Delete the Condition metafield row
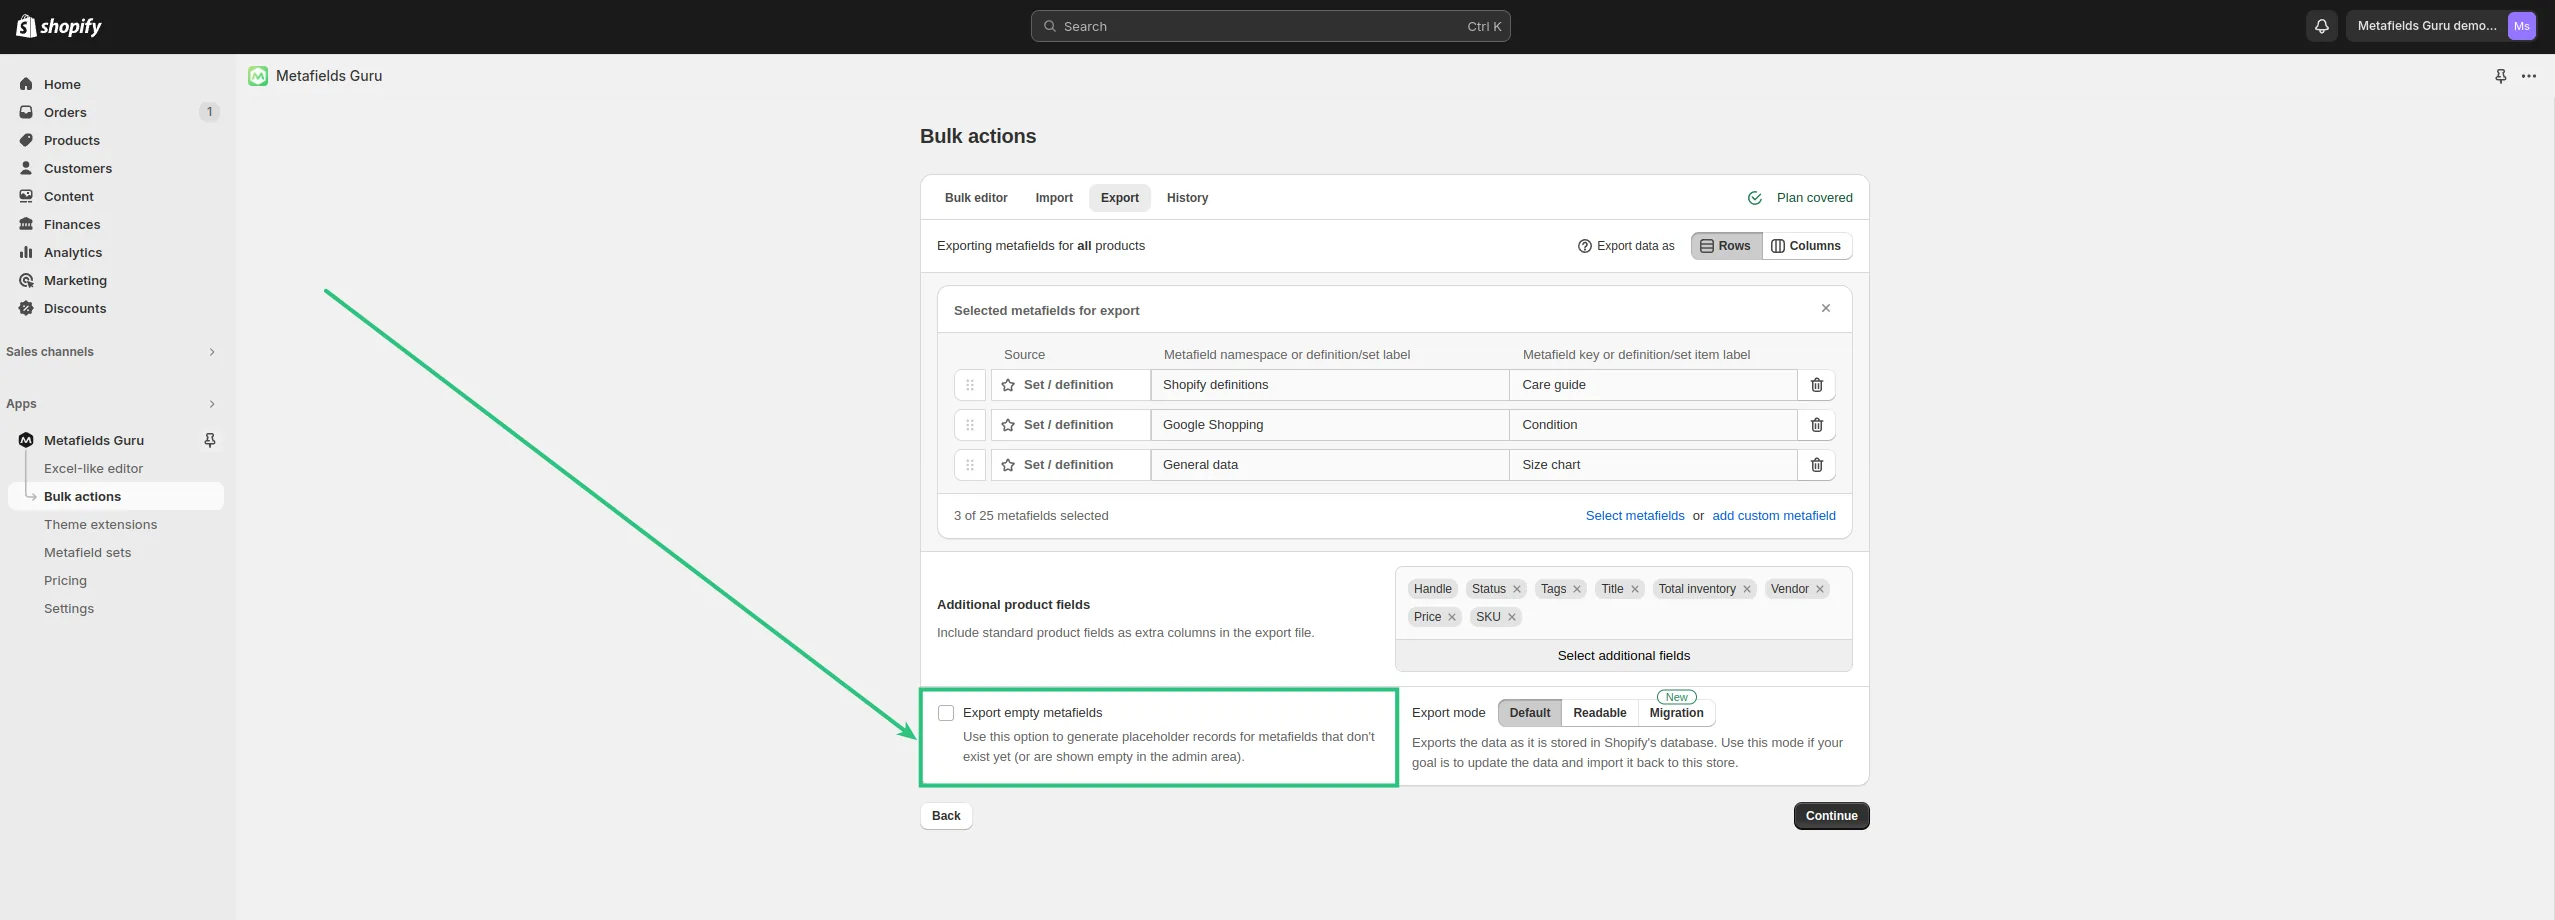The image size is (2555, 920). tap(1817, 425)
